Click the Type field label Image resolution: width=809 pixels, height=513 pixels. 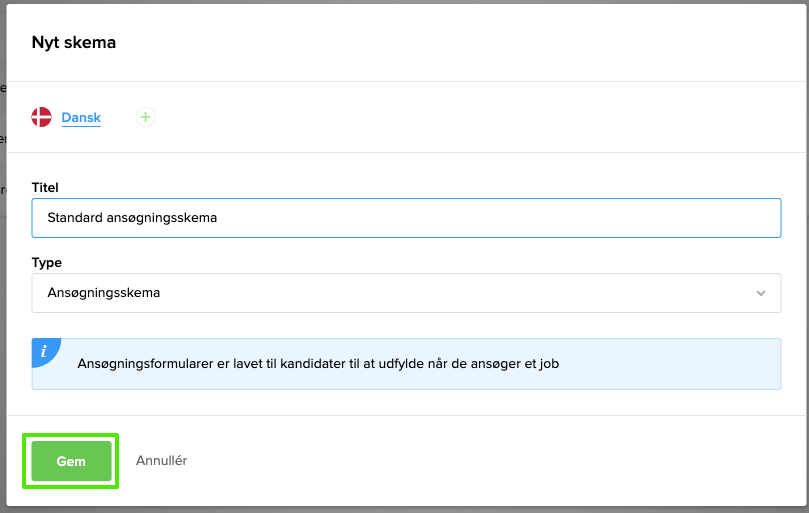pyautogui.click(x=47, y=263)
